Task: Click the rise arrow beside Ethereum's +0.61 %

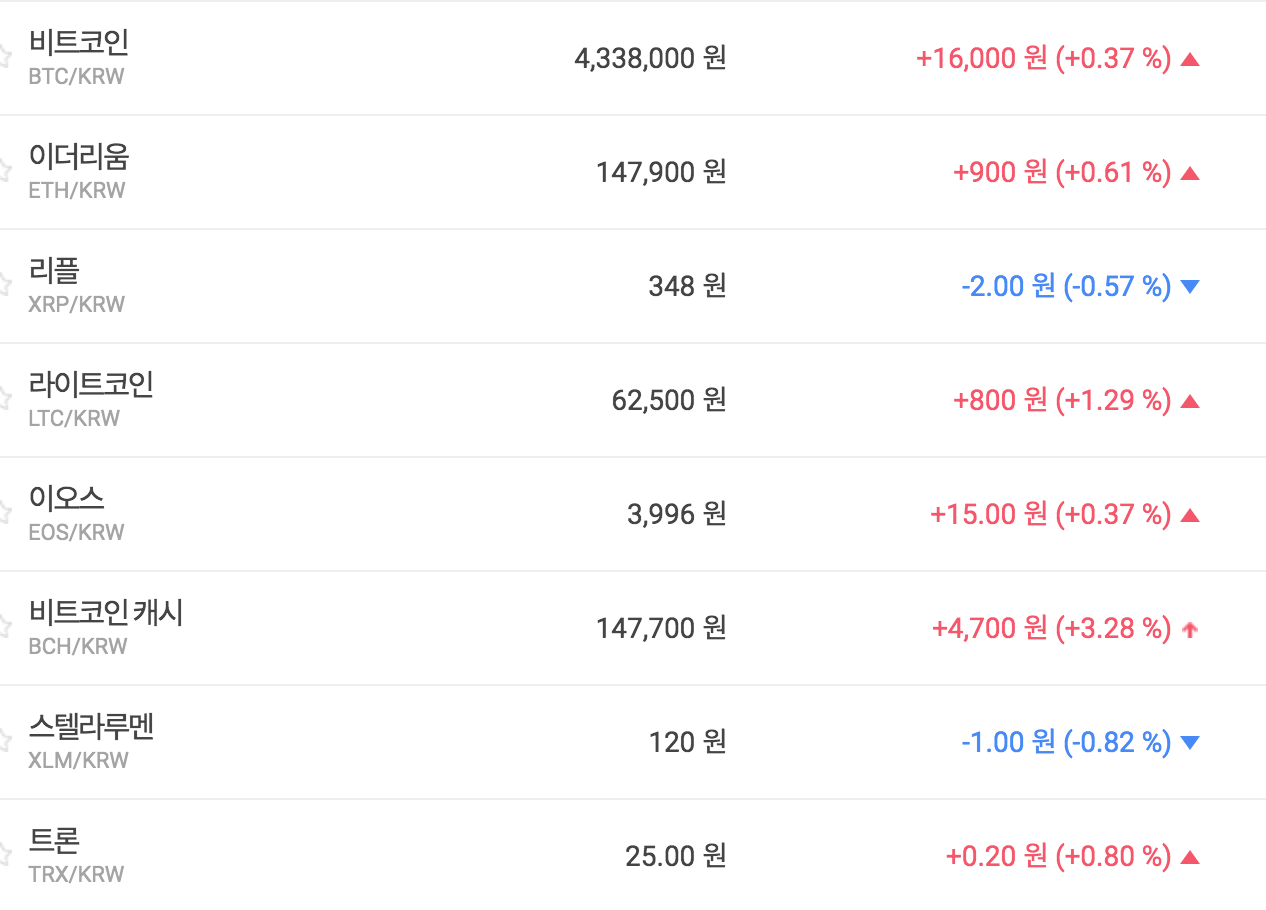Action: pyautogui.click(x=1189, y=173)
